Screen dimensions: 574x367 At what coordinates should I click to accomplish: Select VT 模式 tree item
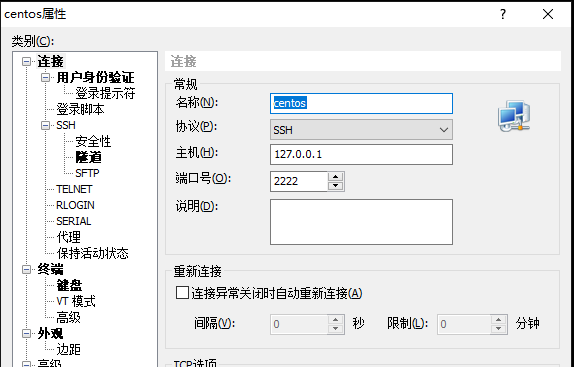[x=76, y=302]
